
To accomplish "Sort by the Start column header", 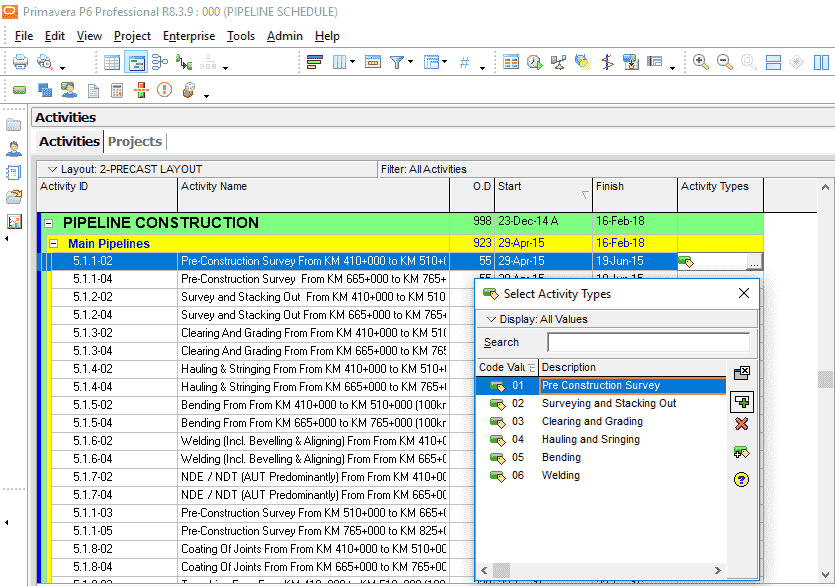I will (x=543, y=194).
